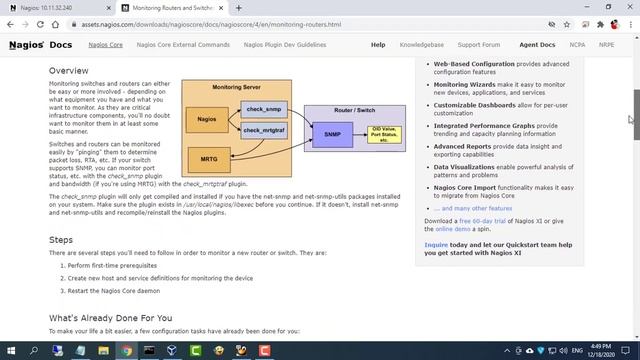This screenshot has height=360, width=640.
Task: Open the browser home page
Action: click(x=55, y=24)
